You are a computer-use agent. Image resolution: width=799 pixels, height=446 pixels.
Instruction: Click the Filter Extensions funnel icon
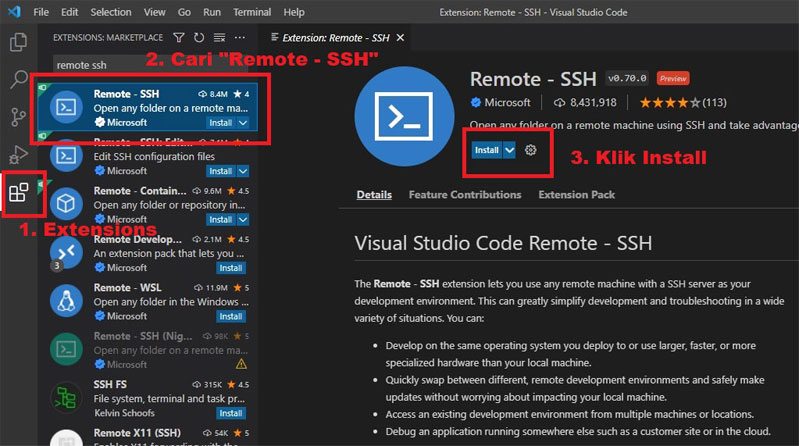(x=179, y=38)
